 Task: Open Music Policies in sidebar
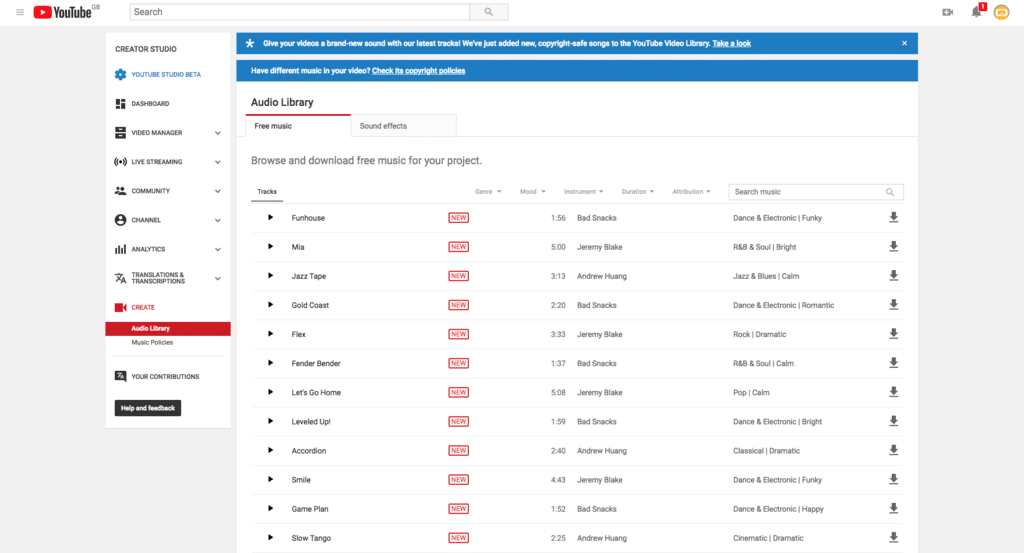152,342
